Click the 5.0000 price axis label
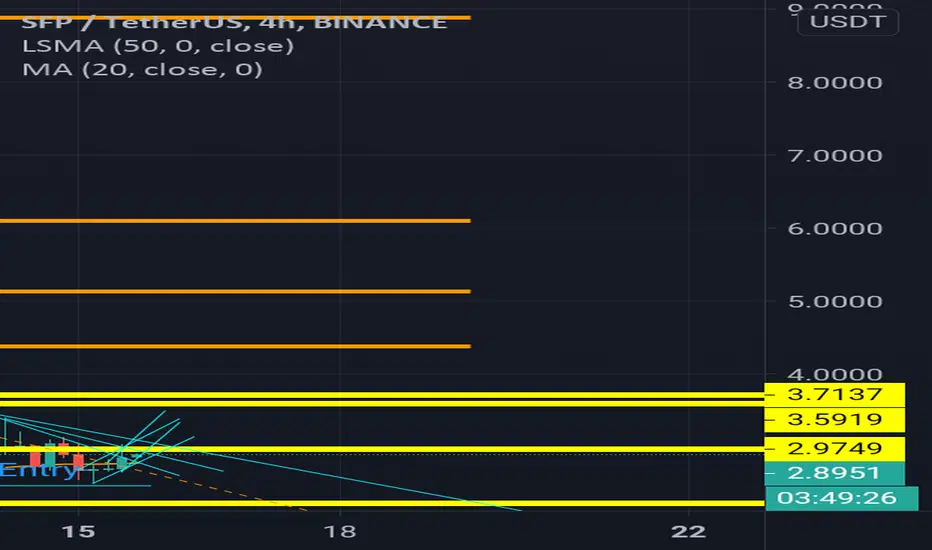Image resolution: width=932 pixels, height=550 pixels. [x=835, y=301]
